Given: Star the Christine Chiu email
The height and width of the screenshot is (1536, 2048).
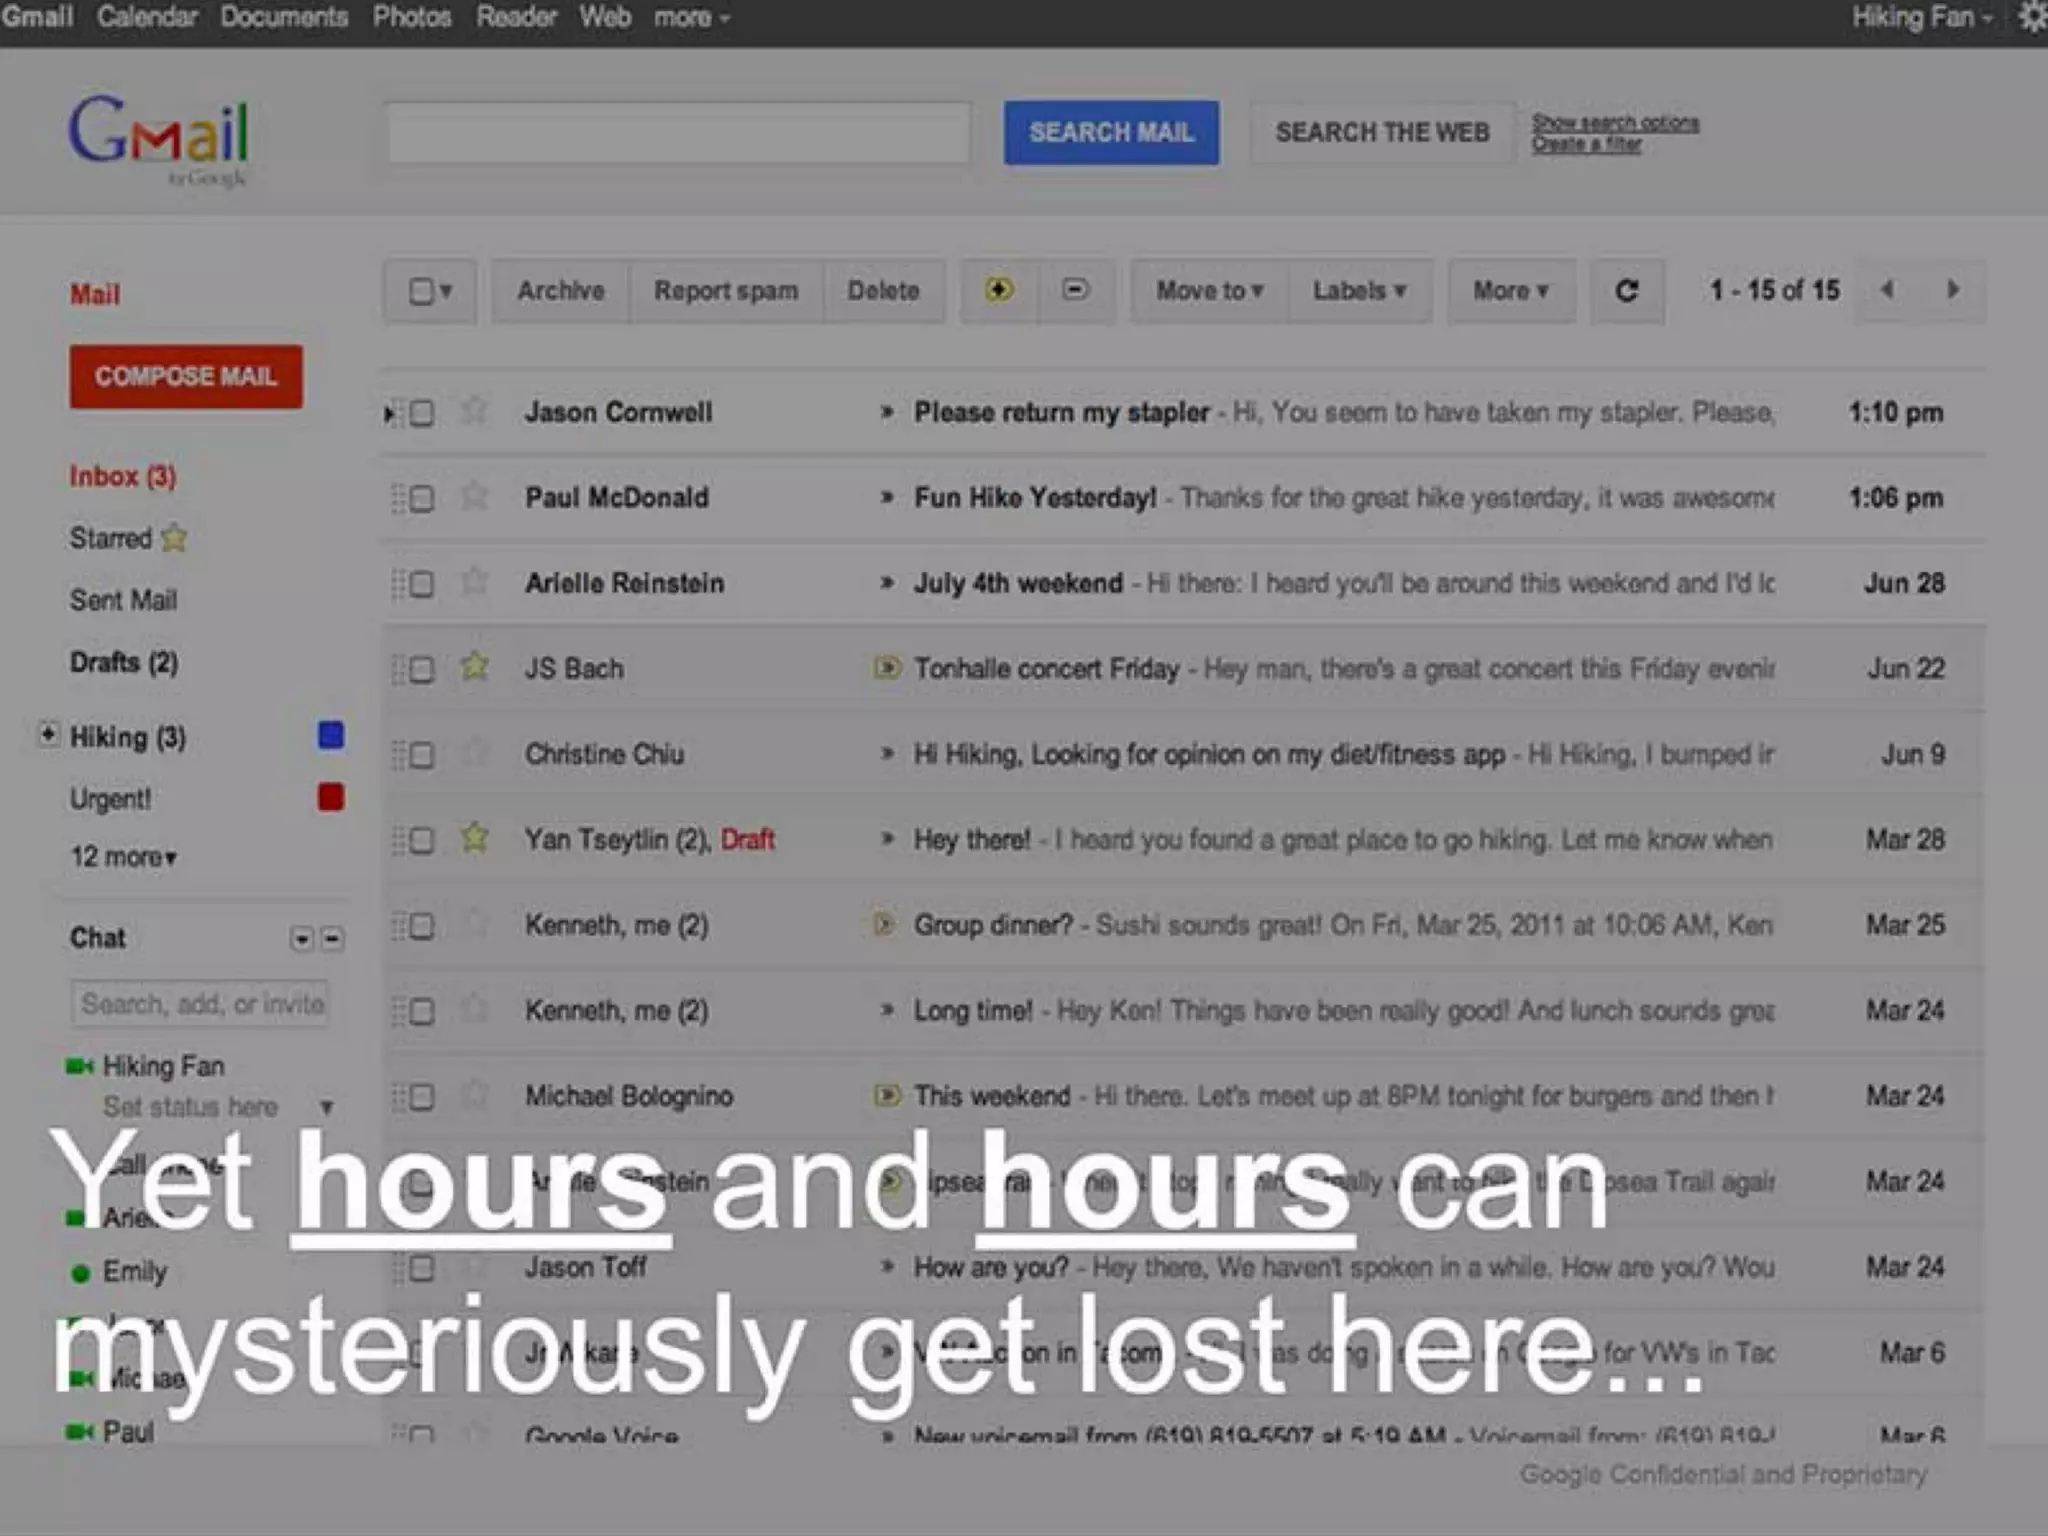Looking at the screenshot, I should [x=475, y=752].
